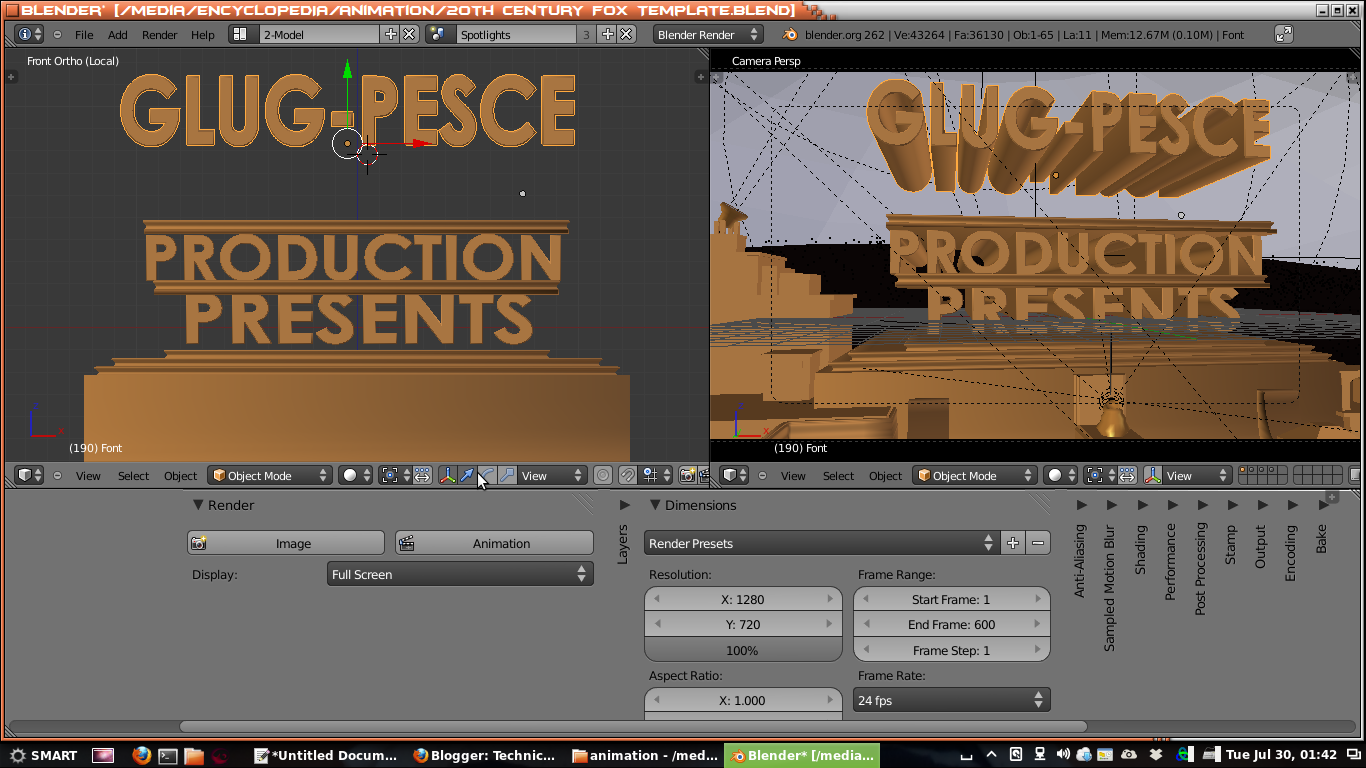Toggle manipulate center points in Camera Persp header
Viewport: 1366px width, 768px height.
point(1127,476)
